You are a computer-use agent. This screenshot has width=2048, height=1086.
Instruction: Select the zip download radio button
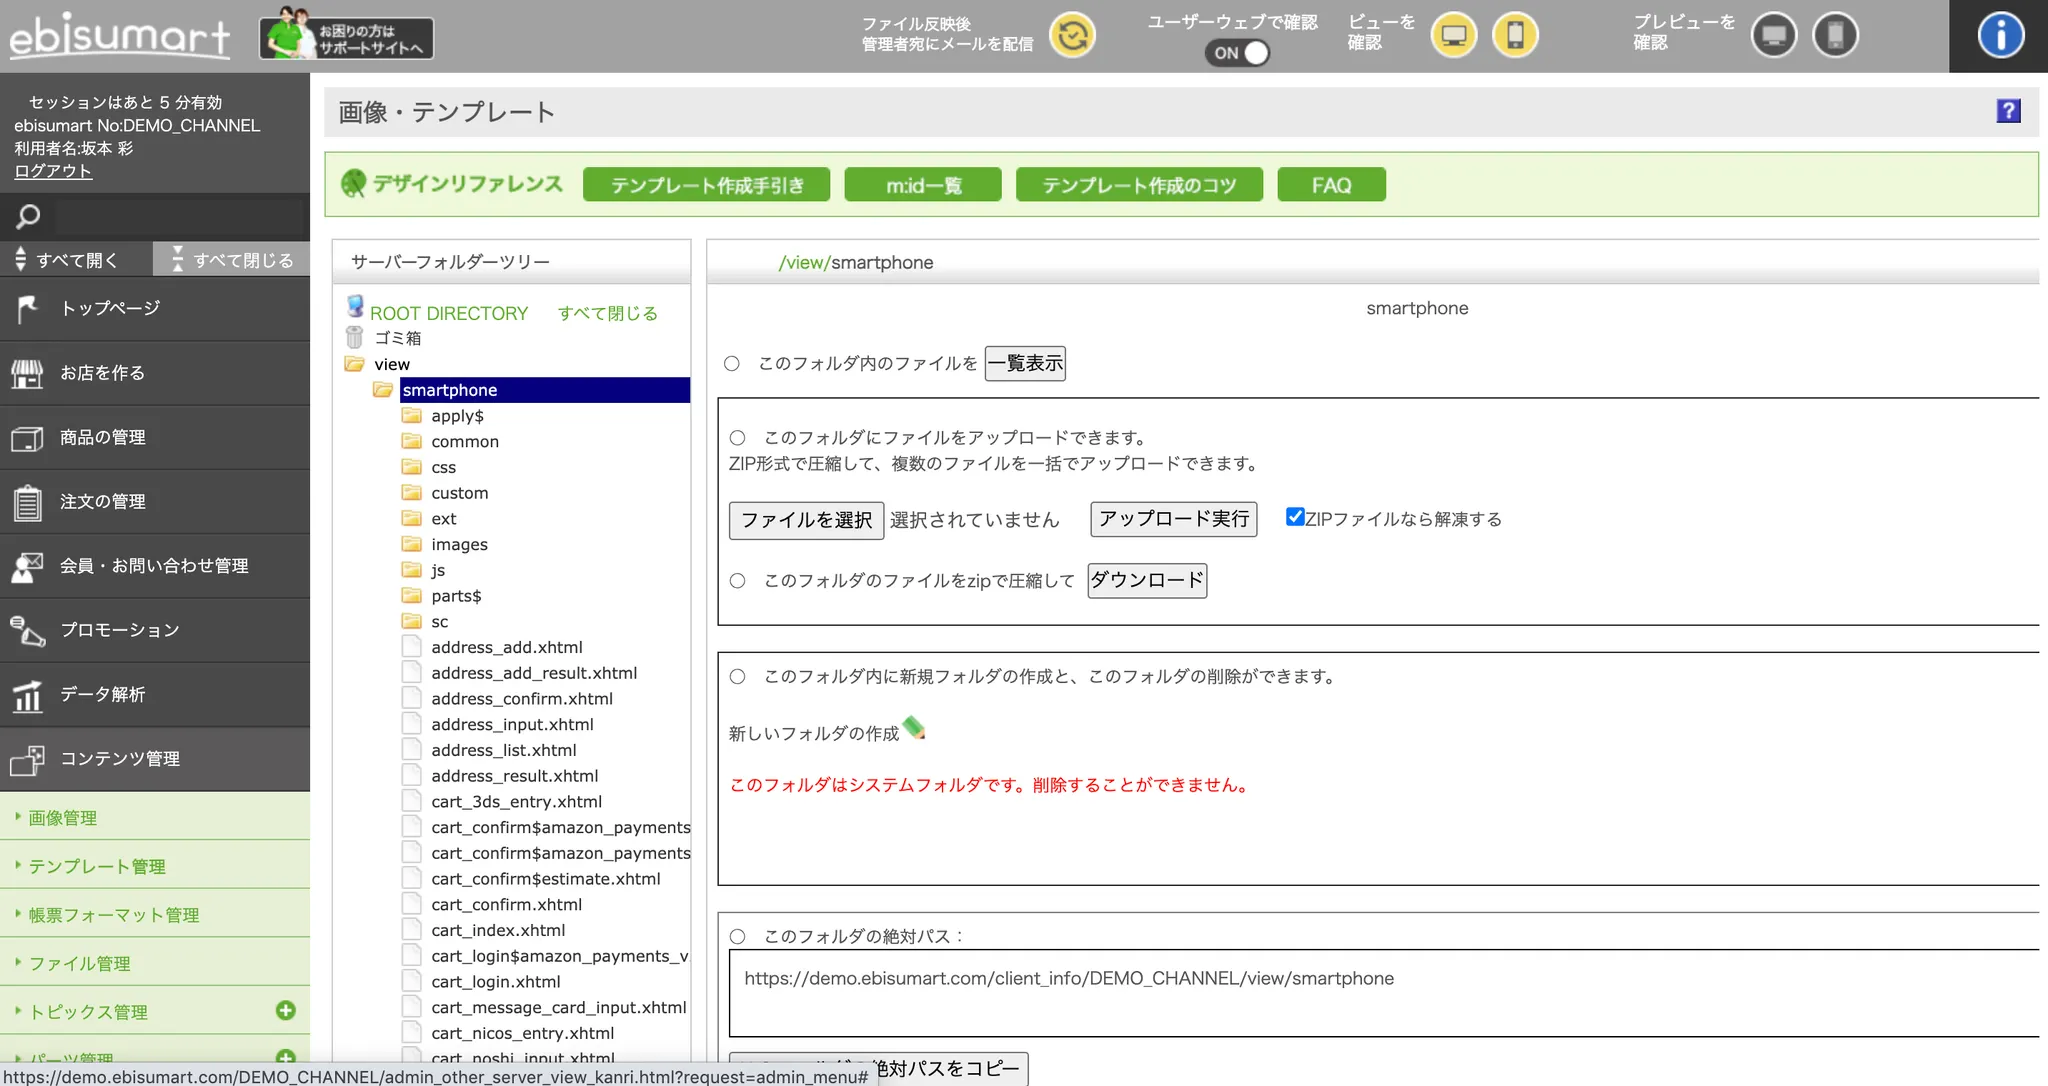click(x=738, y=581)
